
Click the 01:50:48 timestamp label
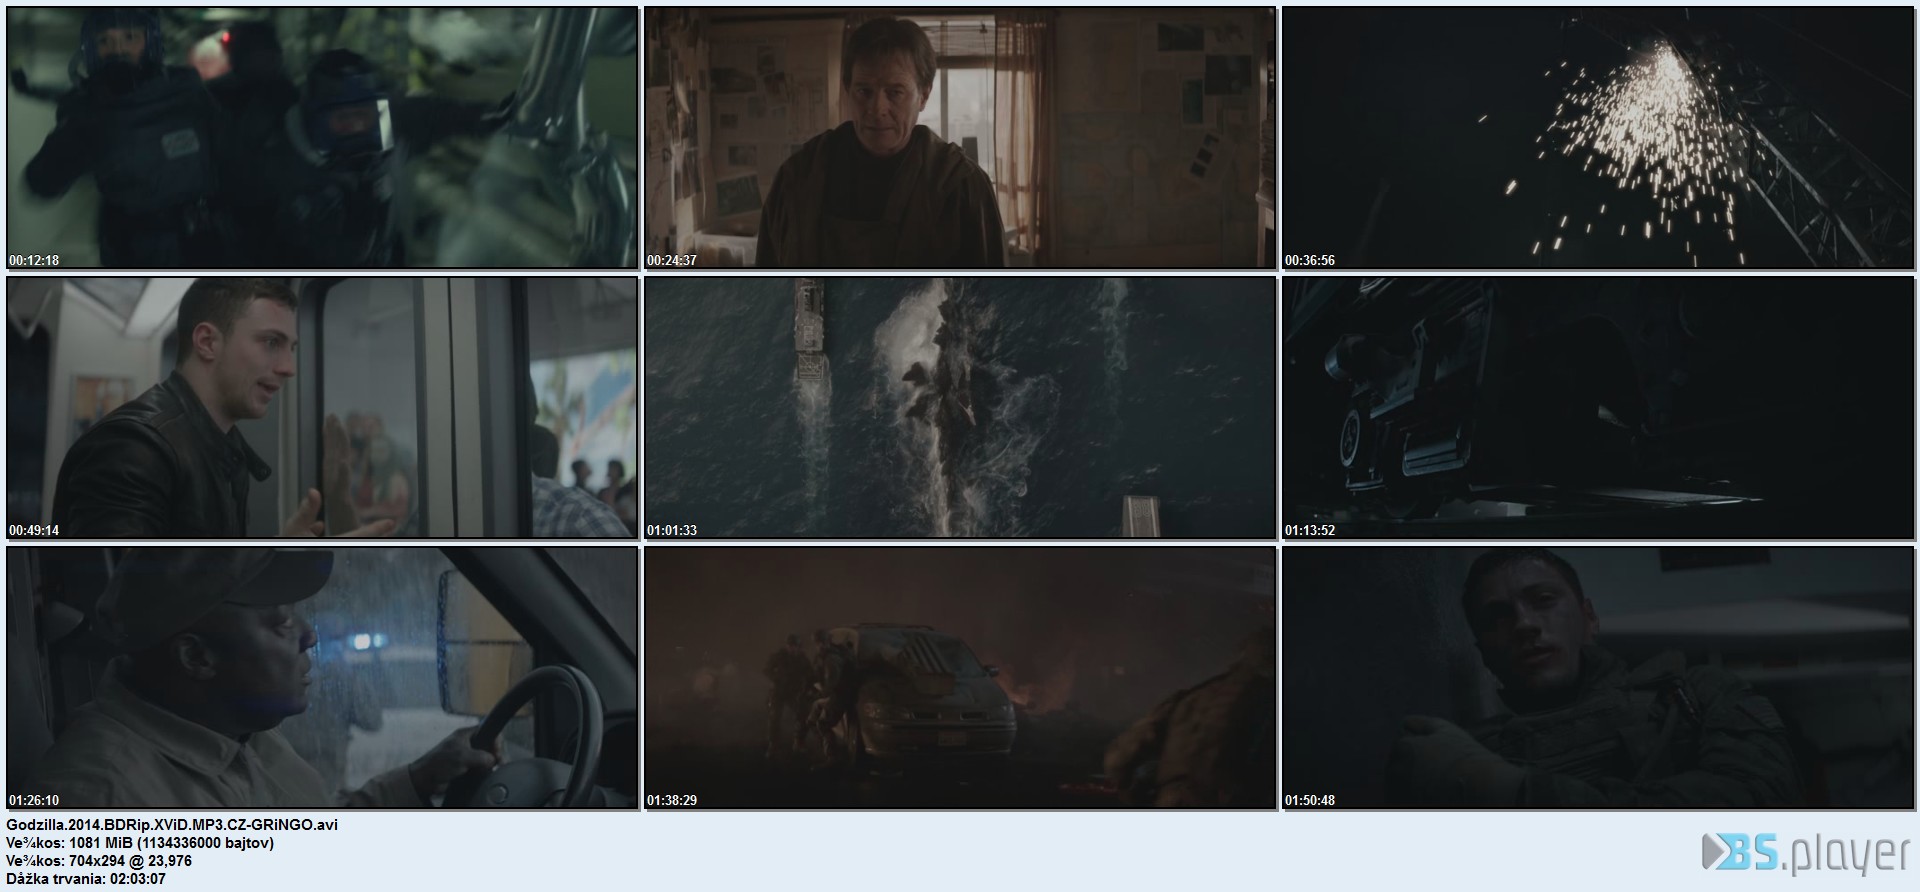[1310, 801]
